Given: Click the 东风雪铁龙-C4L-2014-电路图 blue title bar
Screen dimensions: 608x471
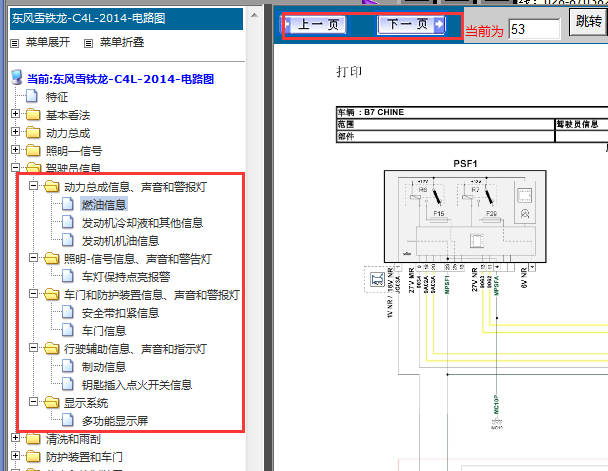Looking at the screenshot, I should [126, 18].
